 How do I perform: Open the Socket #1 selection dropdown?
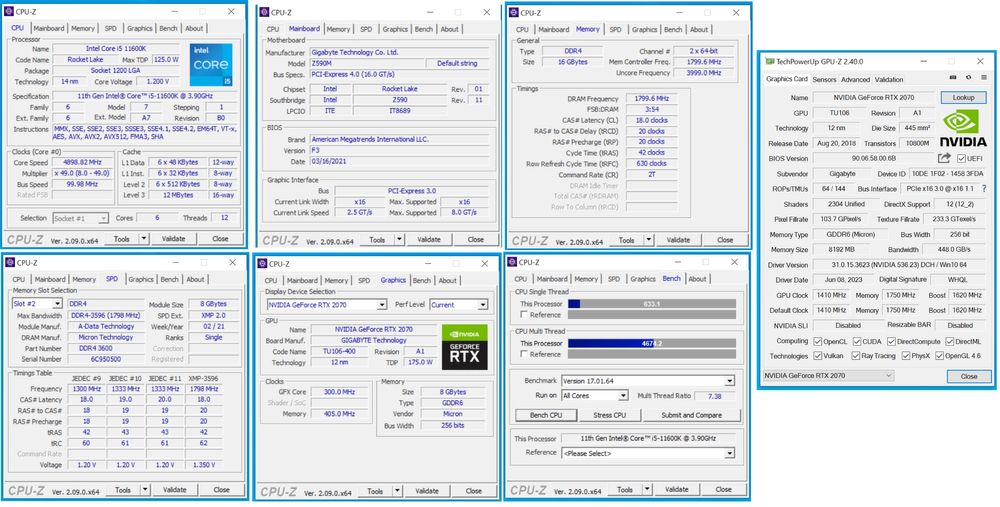point(103,219)
